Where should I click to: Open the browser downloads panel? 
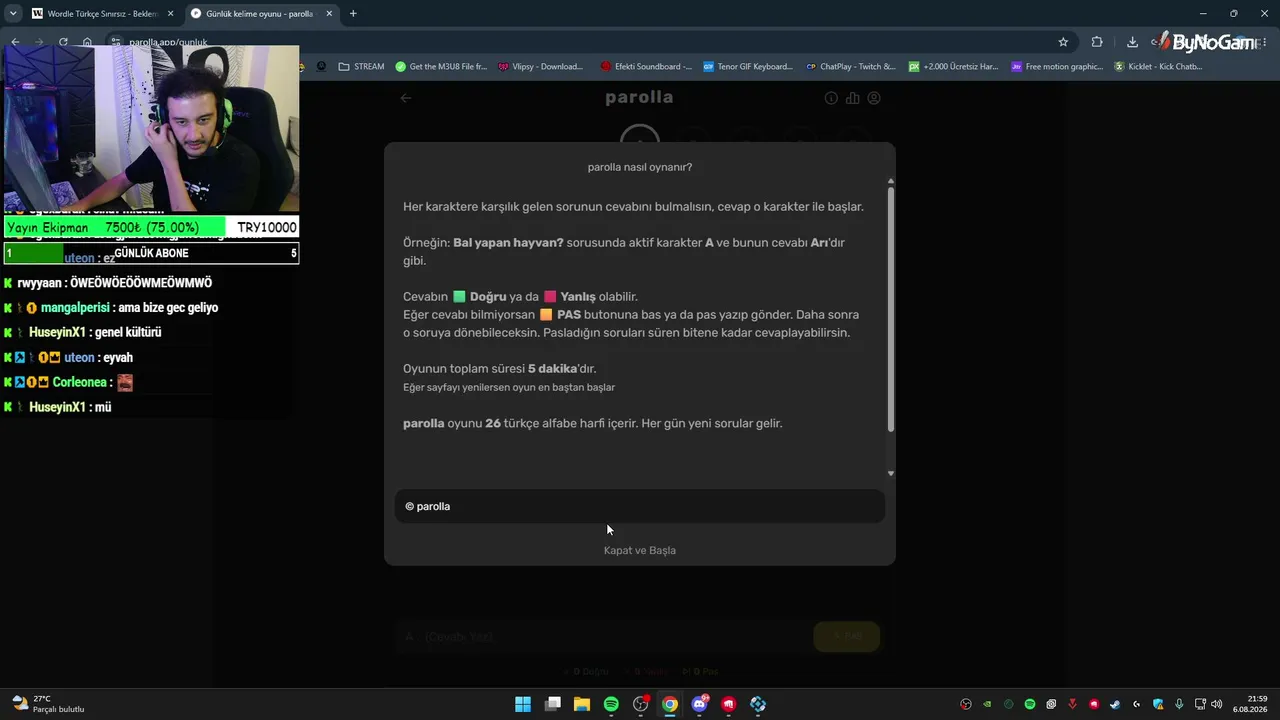coord(1132,42)
